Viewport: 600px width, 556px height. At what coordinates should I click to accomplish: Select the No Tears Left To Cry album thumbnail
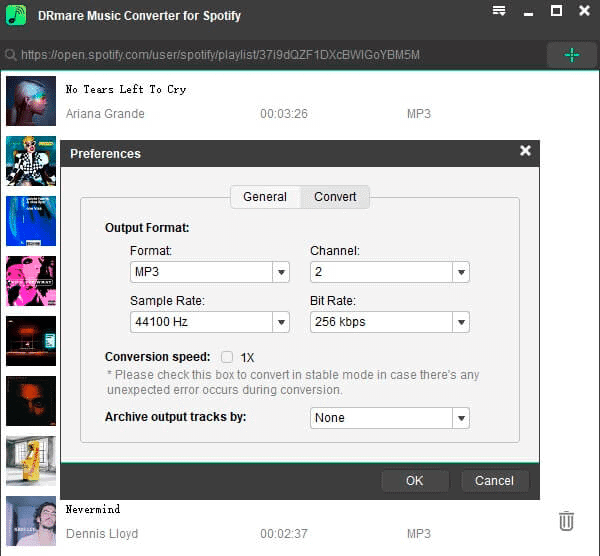coord(31,101)
